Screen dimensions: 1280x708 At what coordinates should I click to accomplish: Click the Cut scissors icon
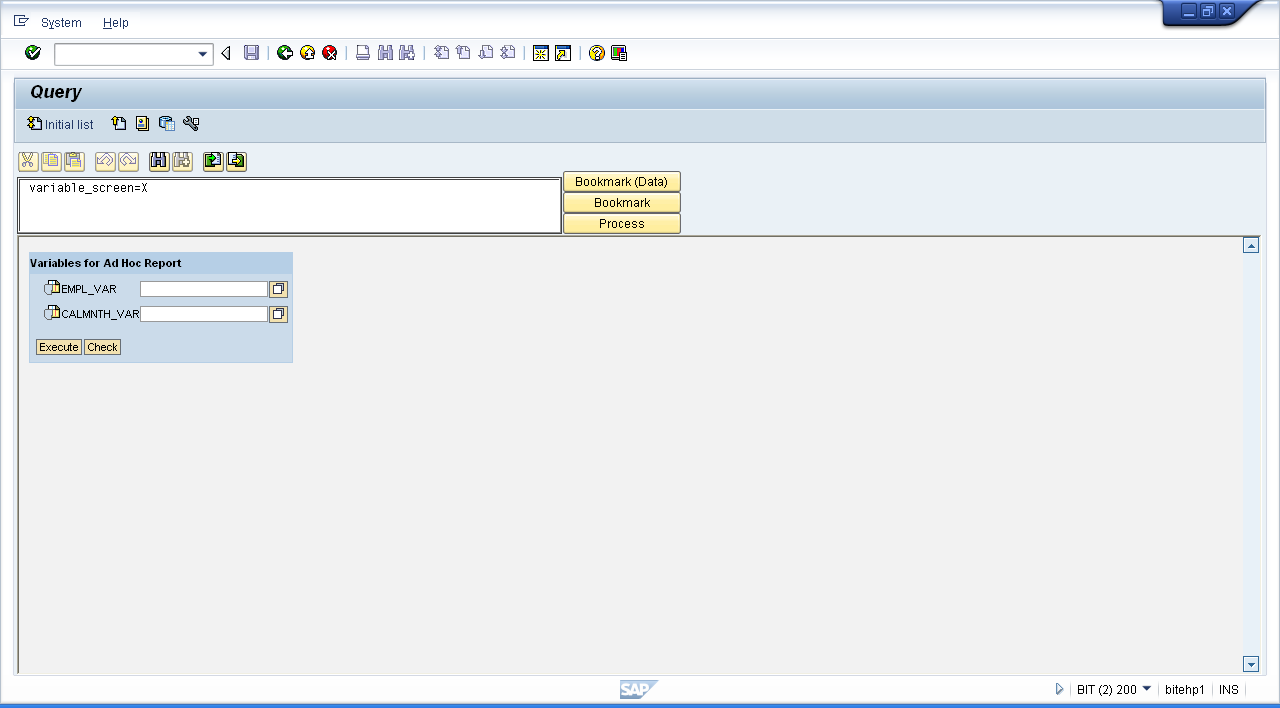click(28, 161)
